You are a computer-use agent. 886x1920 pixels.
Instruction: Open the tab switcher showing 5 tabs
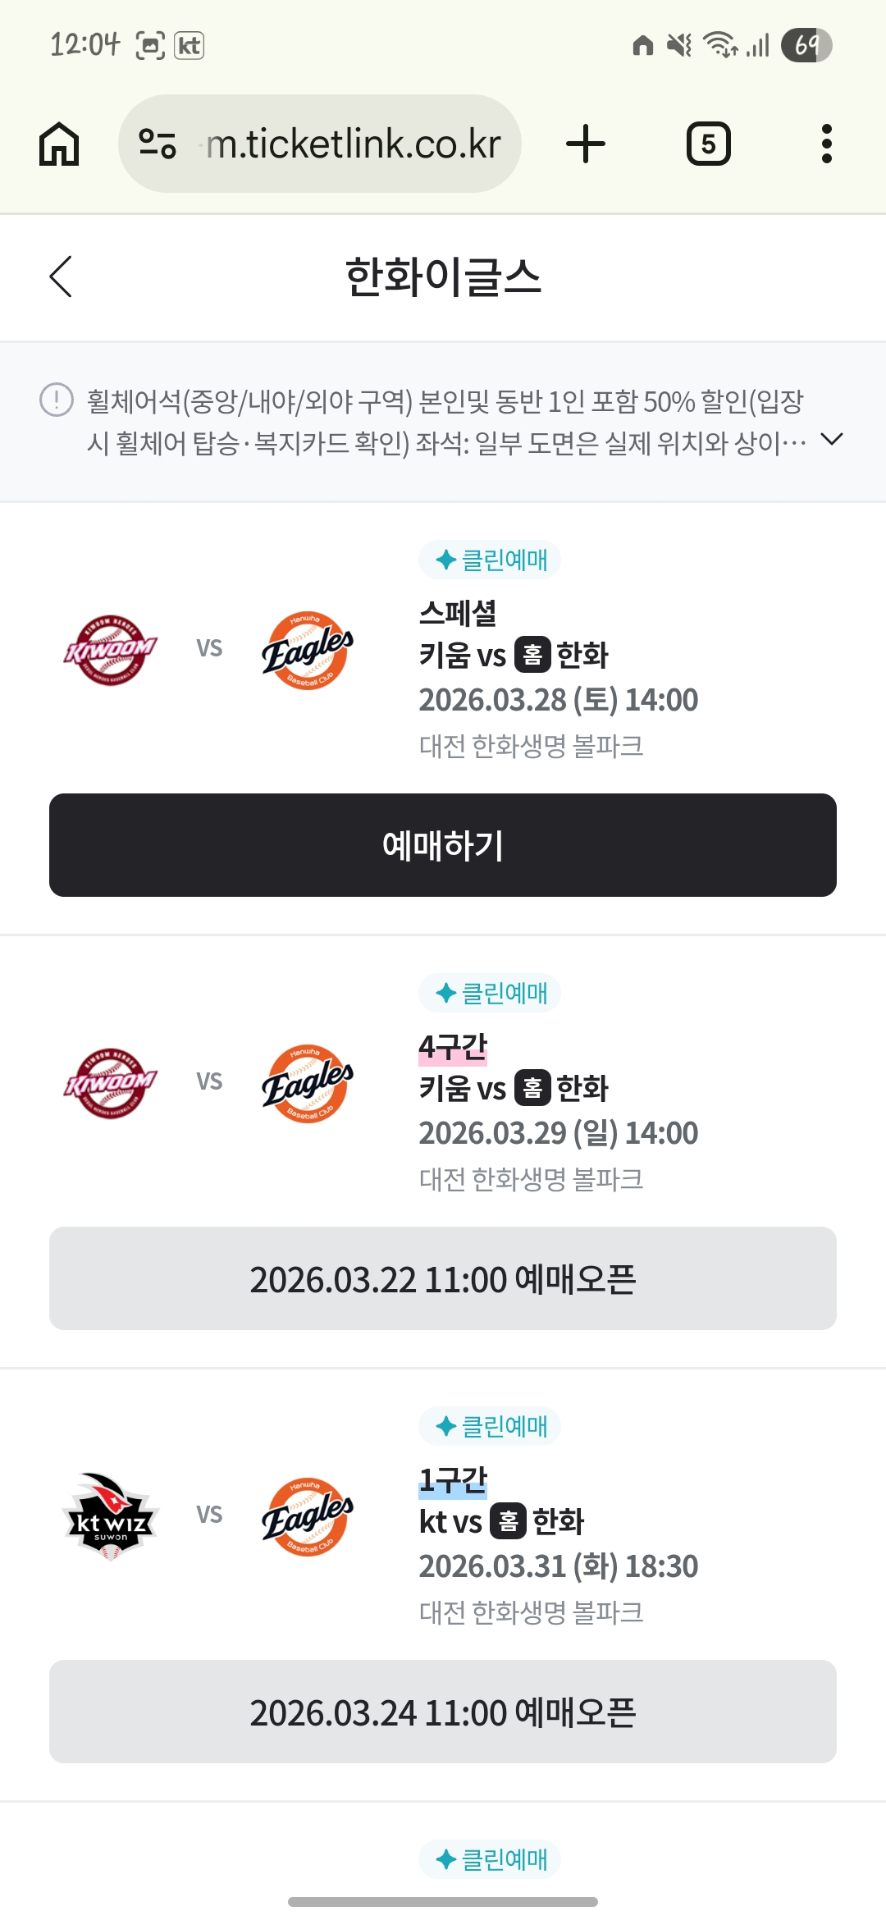(x=708, y=144)
